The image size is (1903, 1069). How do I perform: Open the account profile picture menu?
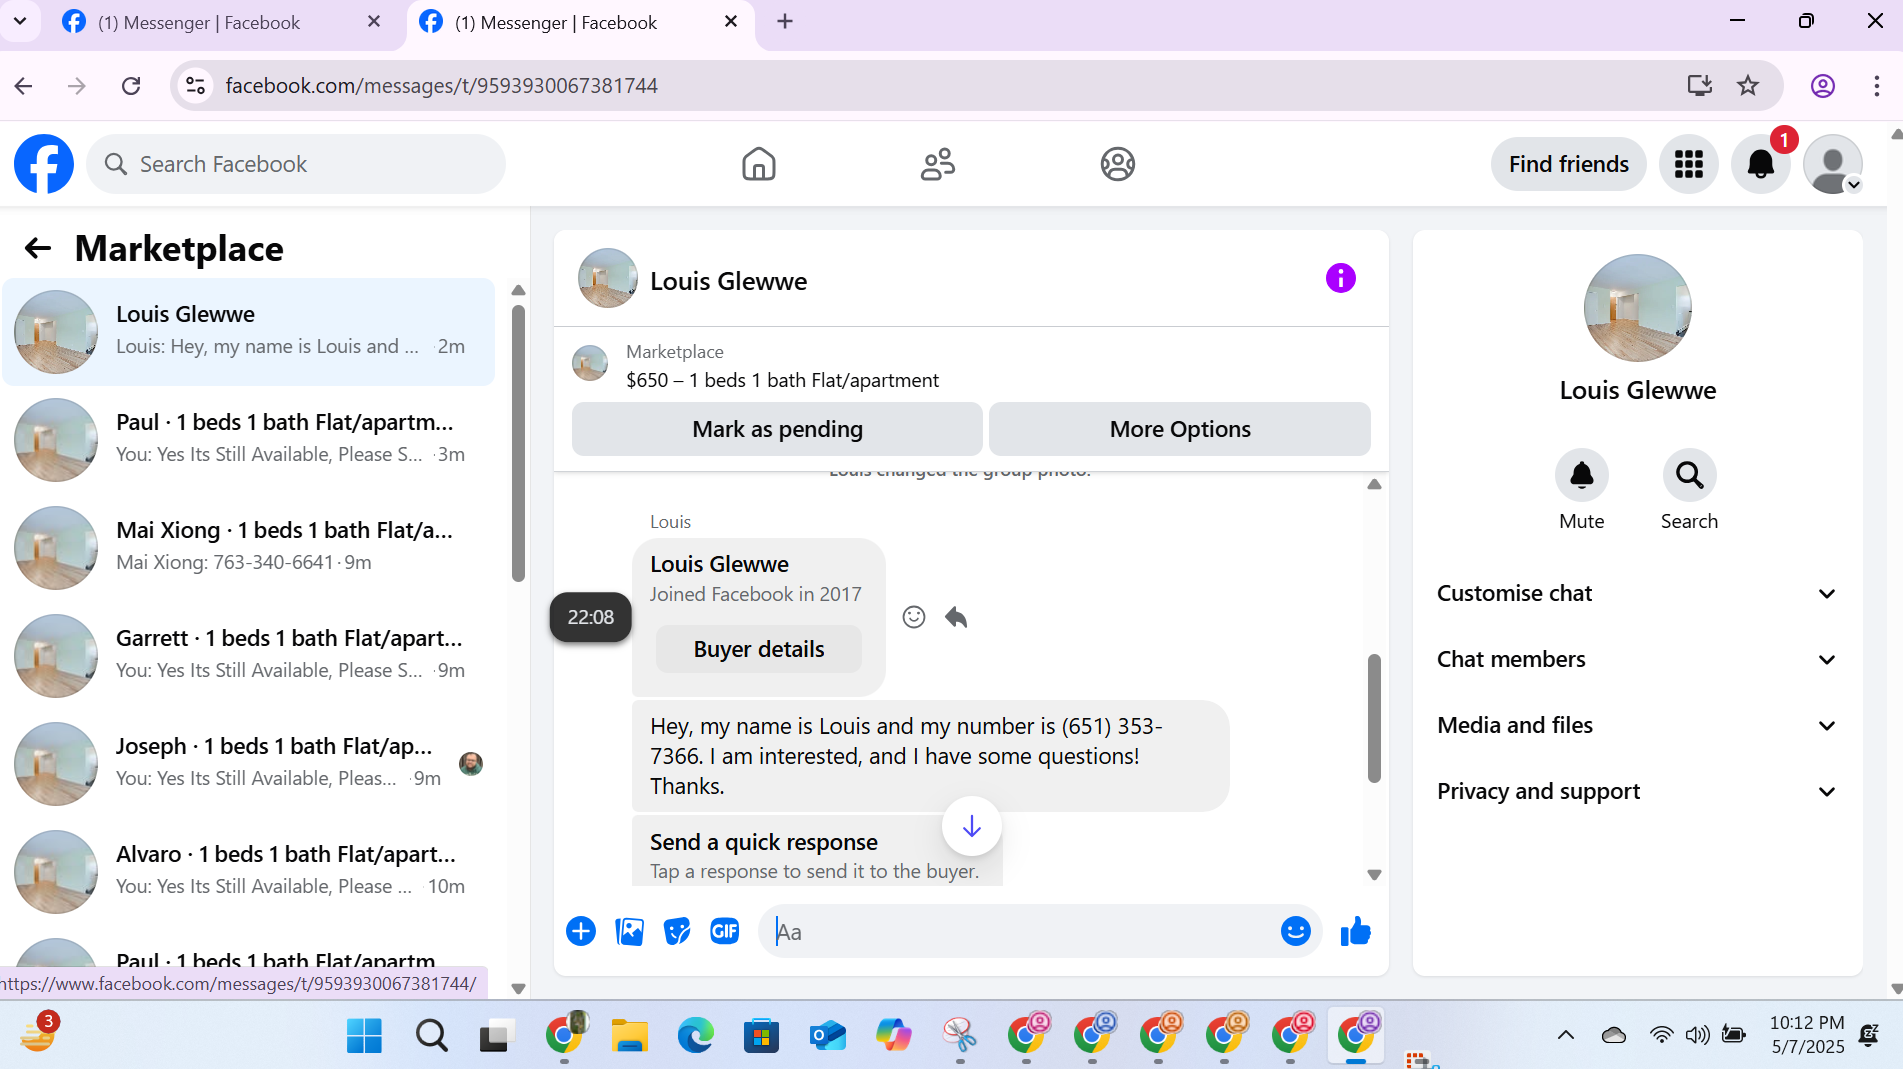(x=1833, y=164)
